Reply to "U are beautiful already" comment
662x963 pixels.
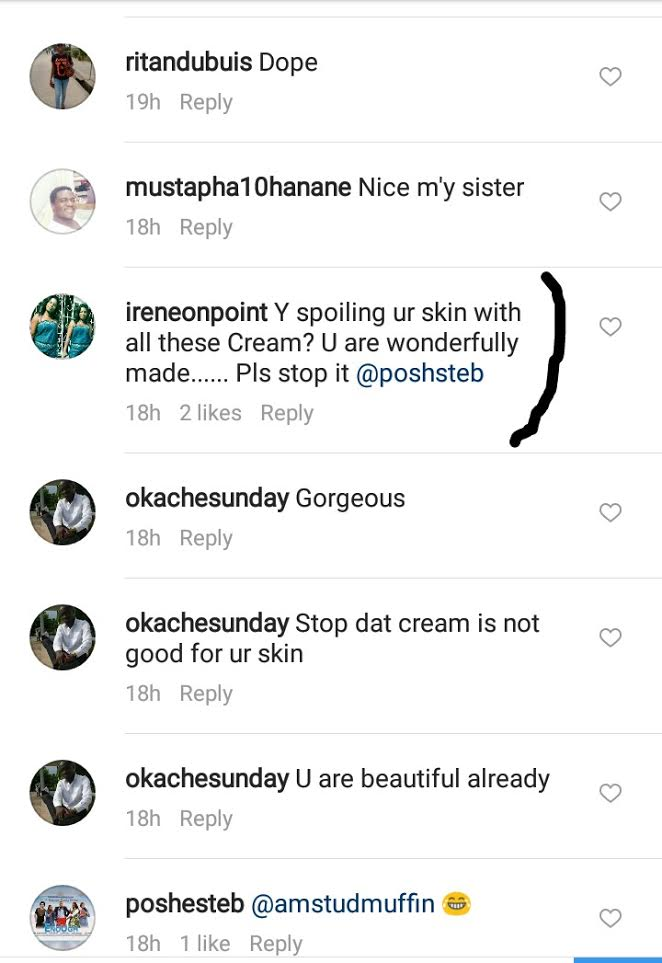point(205,818)
